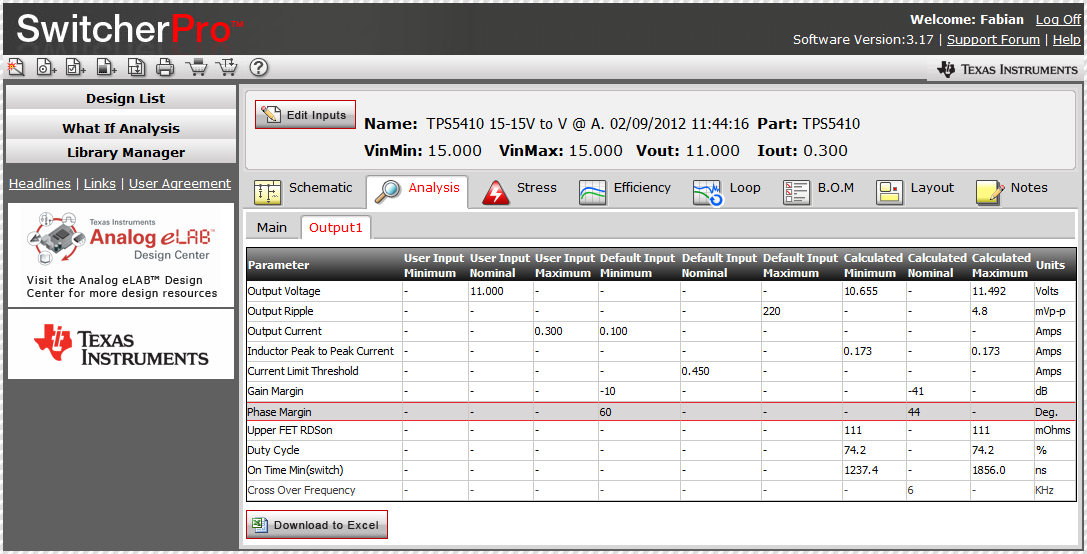Click the Texas Instruments sidebar logo banner

click(121, 345)
